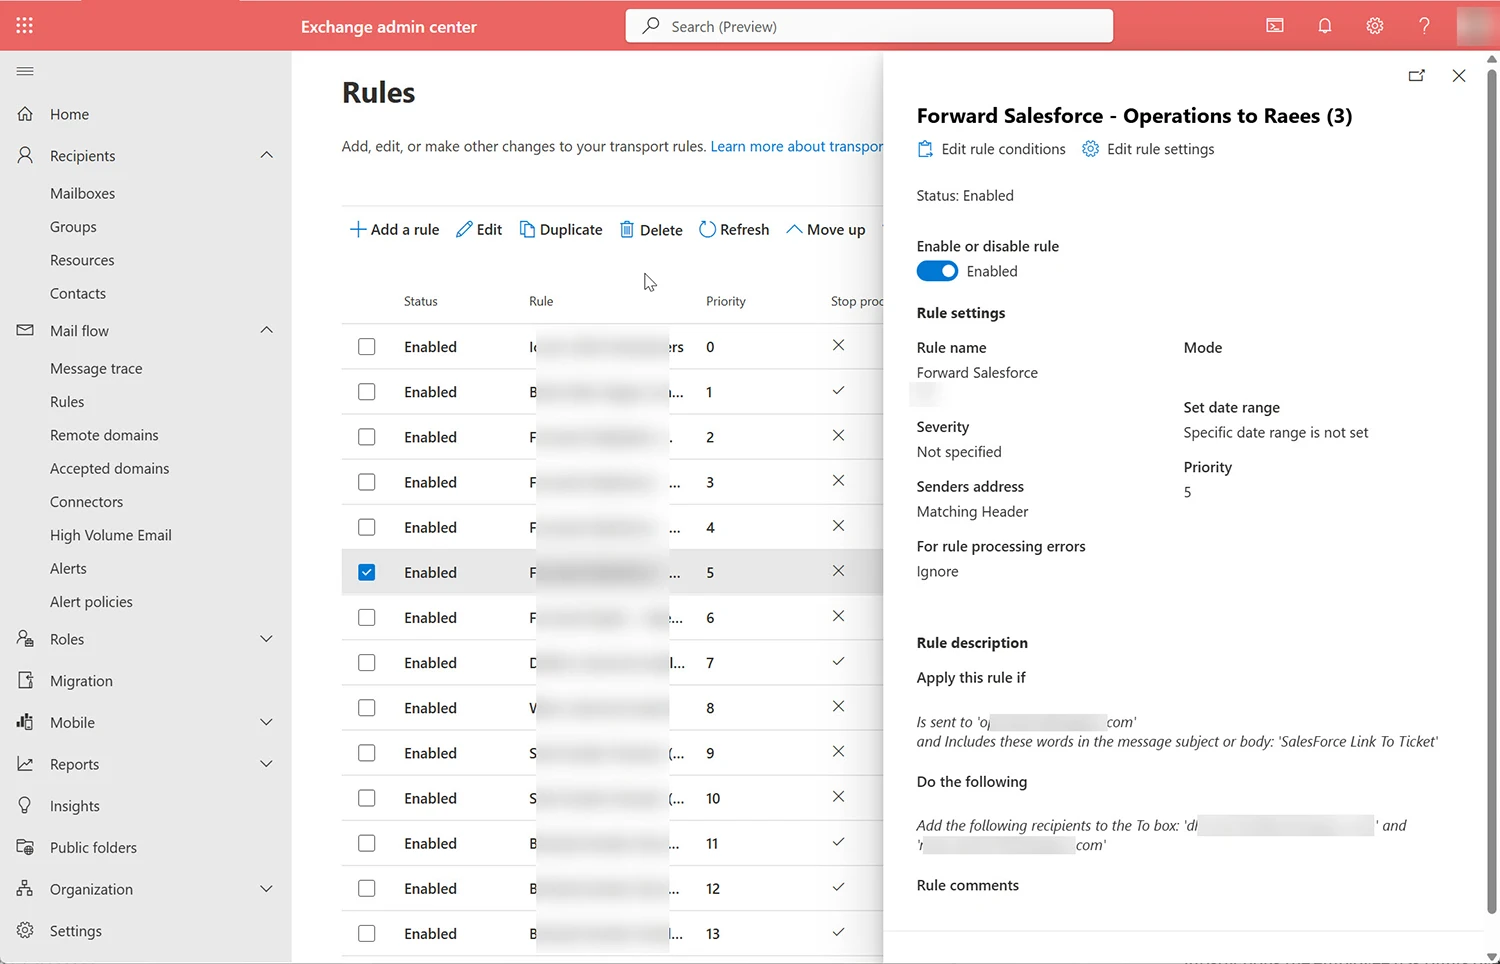Check the priority 3 rule checkbox

tap(367, 482)
